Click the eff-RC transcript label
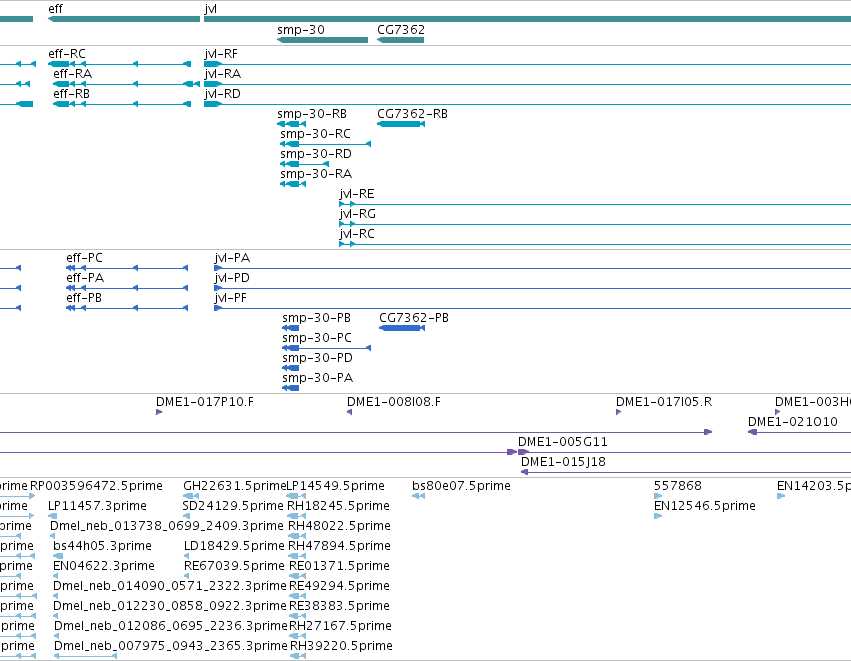 (67, 54)
